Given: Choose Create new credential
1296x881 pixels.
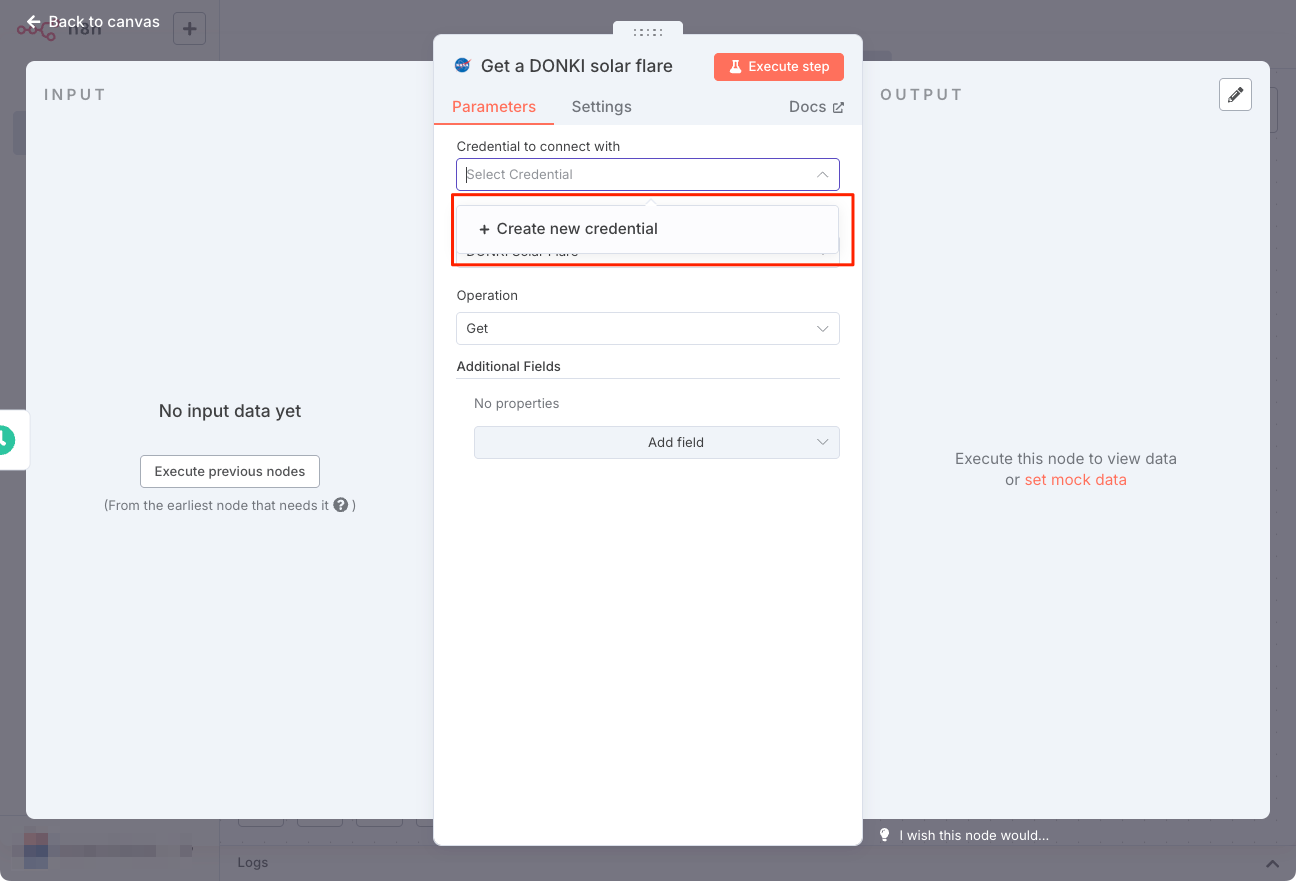Looking at the screenshot, I should click(648, 229).
